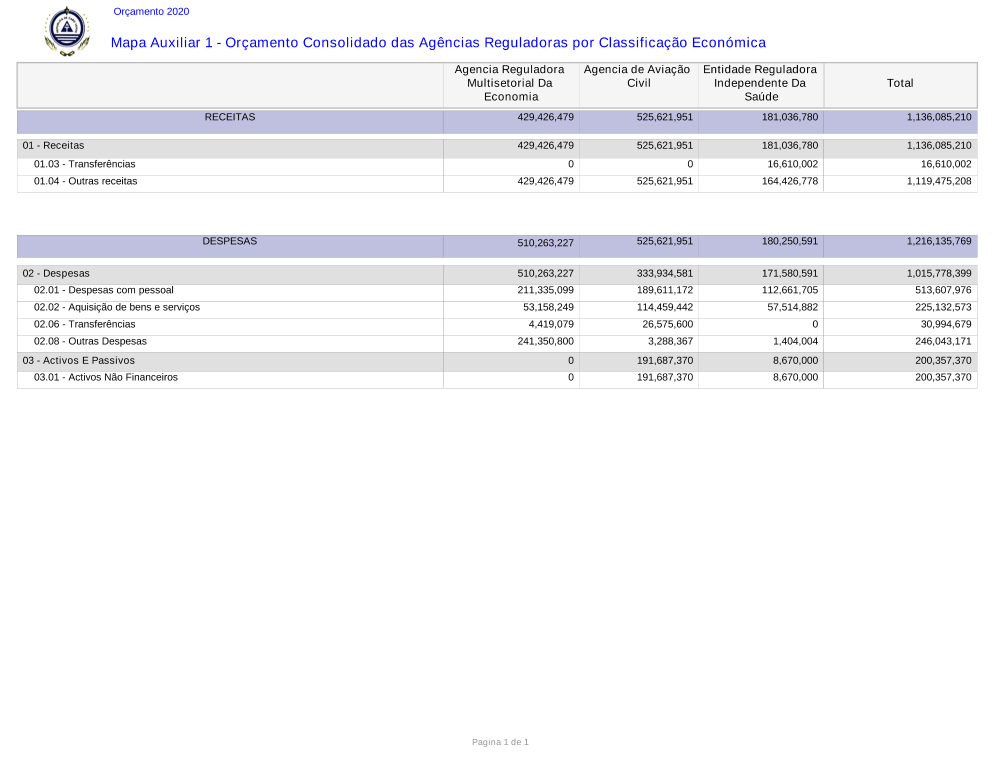1000x773 pixels.
Task: Select the Agencia de Aviação Civil column header
Action: click(x=637, y=76)
